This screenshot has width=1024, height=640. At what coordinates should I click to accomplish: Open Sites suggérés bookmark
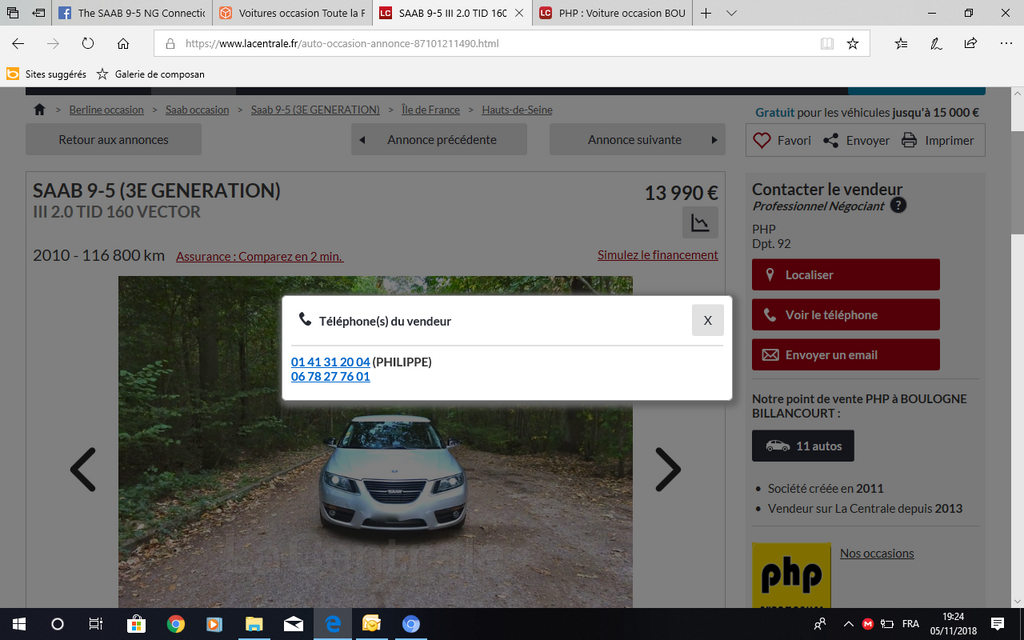click(x=46, y=74)
